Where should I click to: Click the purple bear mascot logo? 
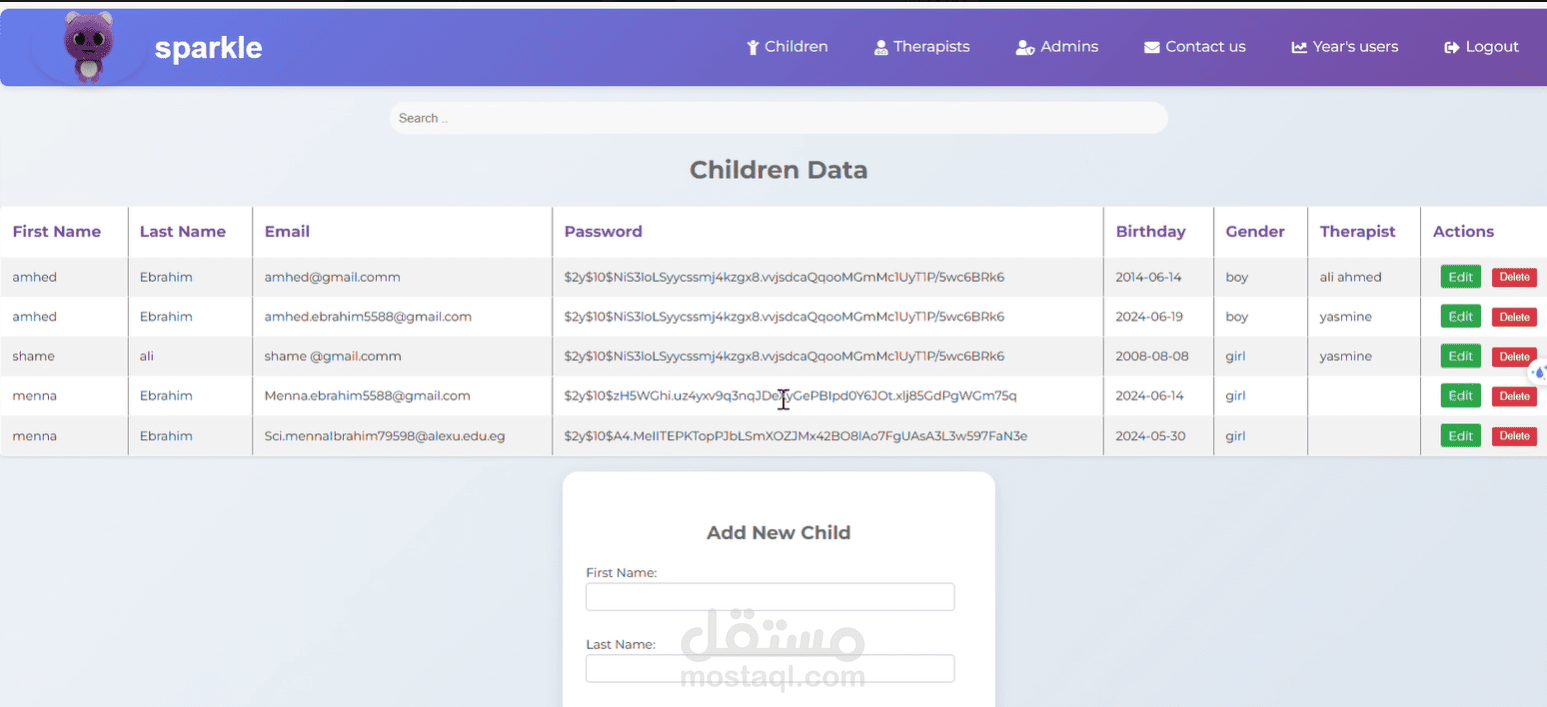point(89,47)
